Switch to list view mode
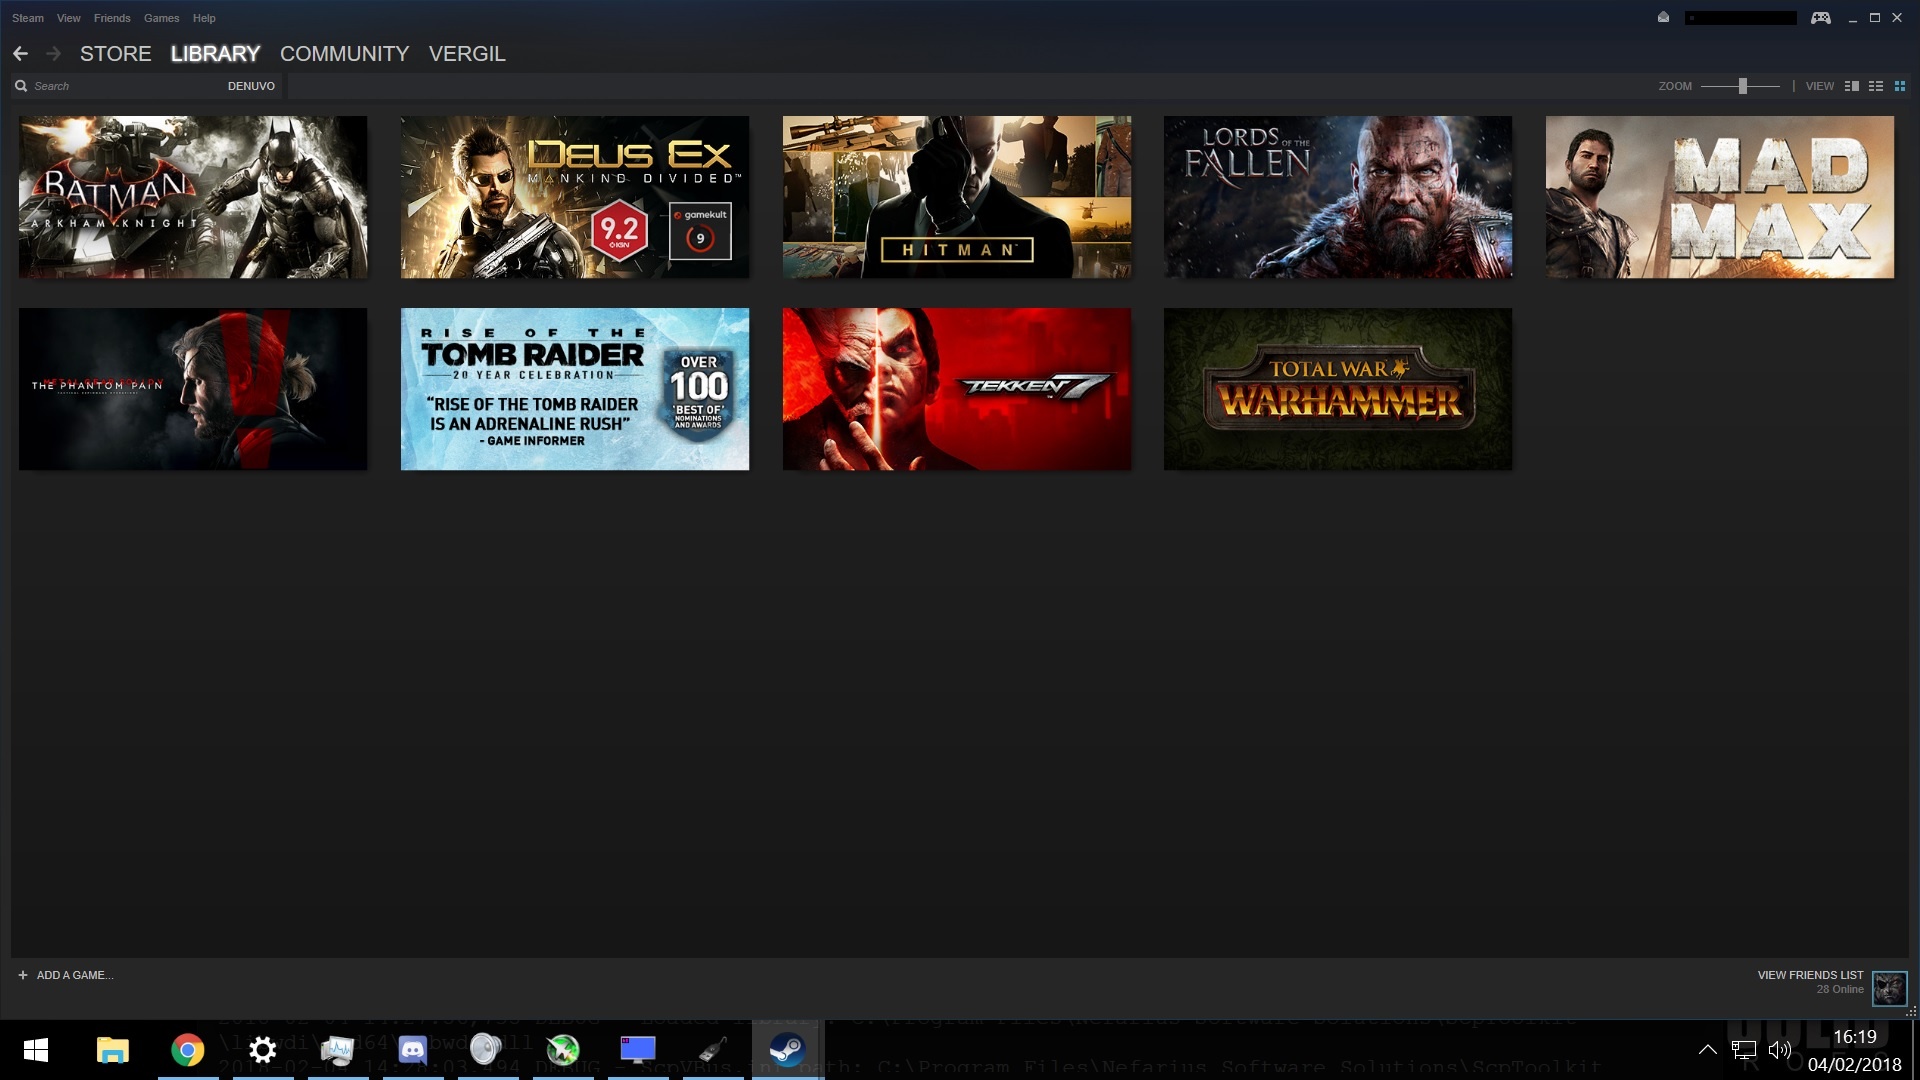This screenshot has width=1920, height=1080. pyautogui.click(x=1876, y=86)
